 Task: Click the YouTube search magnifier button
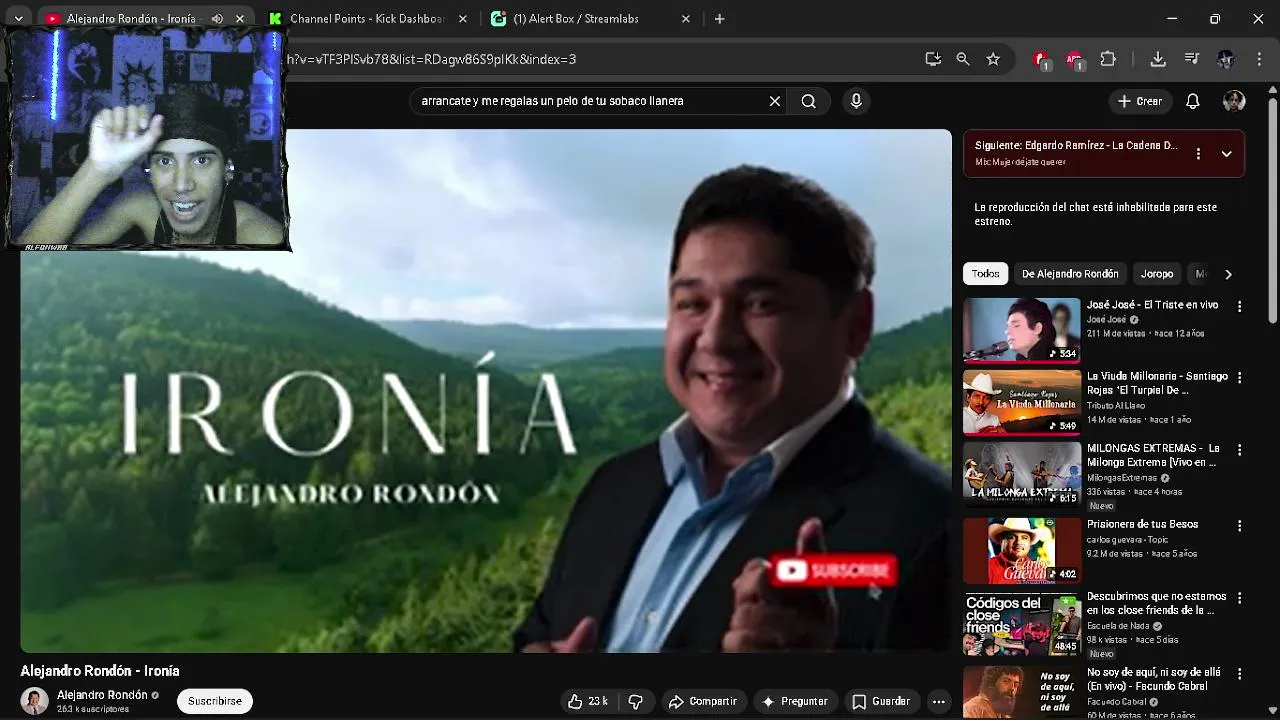[808, 101]
